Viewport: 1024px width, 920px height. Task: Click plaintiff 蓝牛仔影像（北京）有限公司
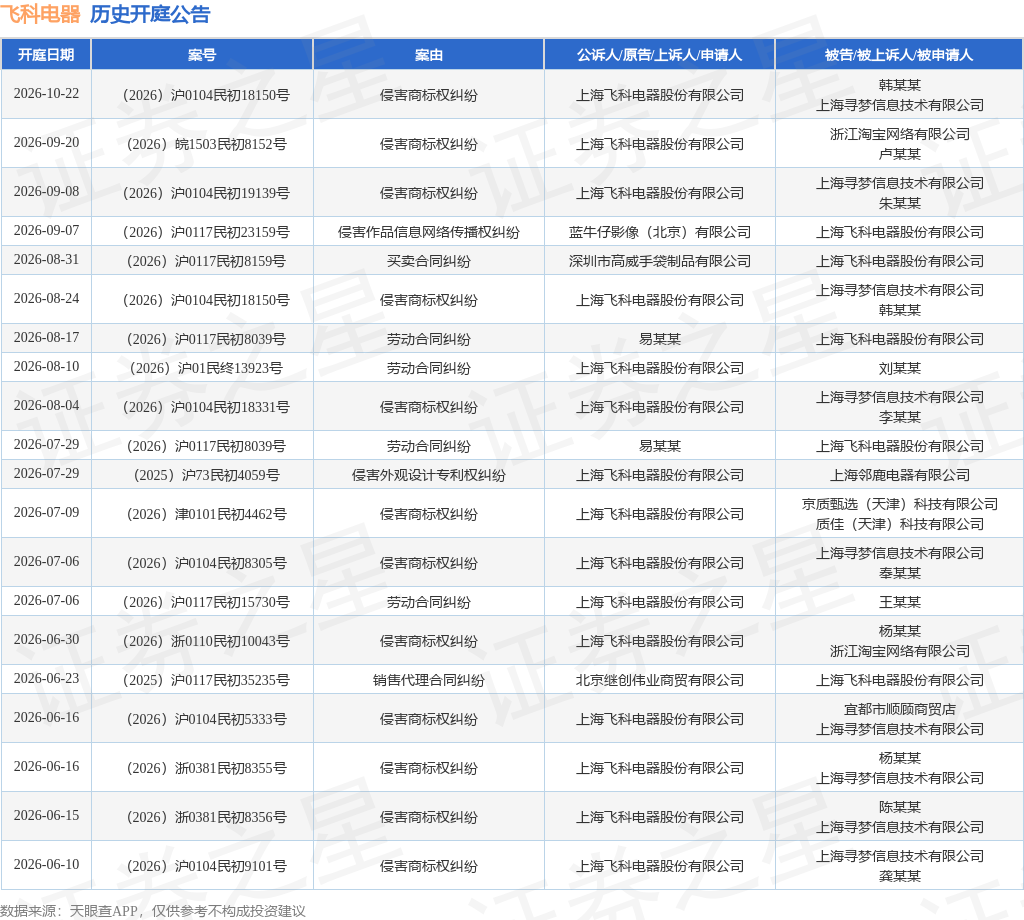(660, 232)
